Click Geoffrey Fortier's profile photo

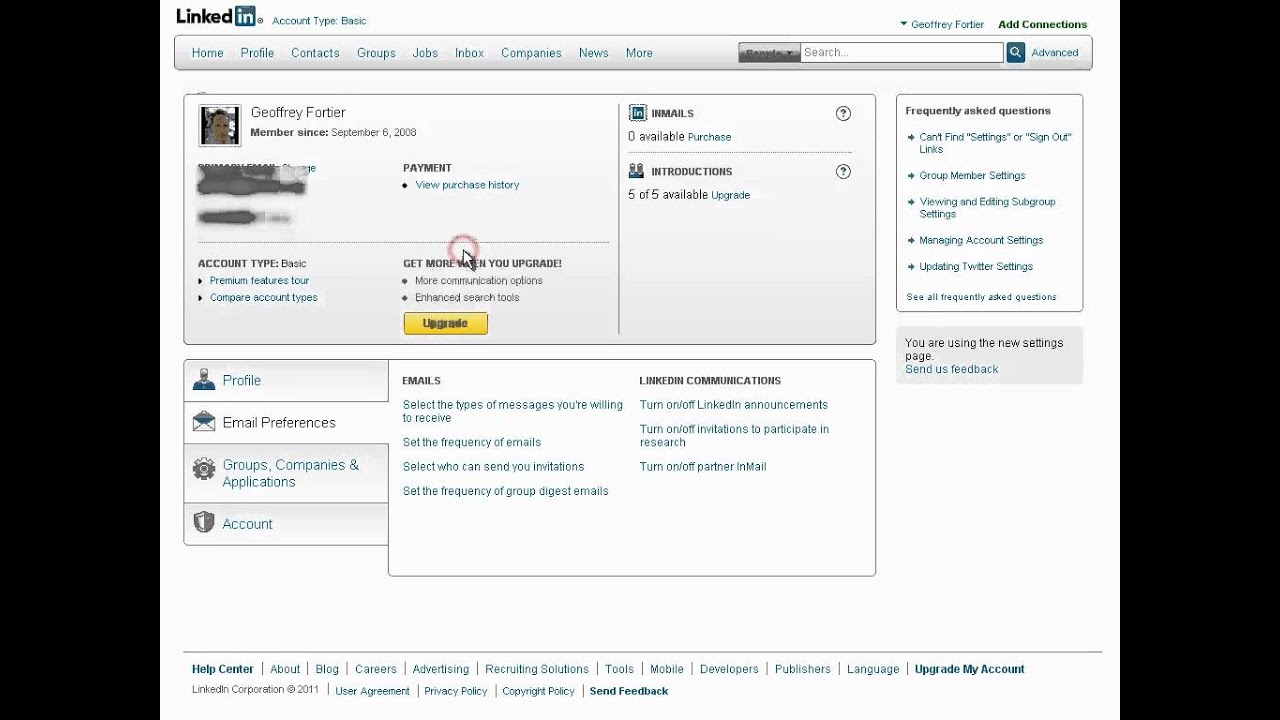pos(219,125)
